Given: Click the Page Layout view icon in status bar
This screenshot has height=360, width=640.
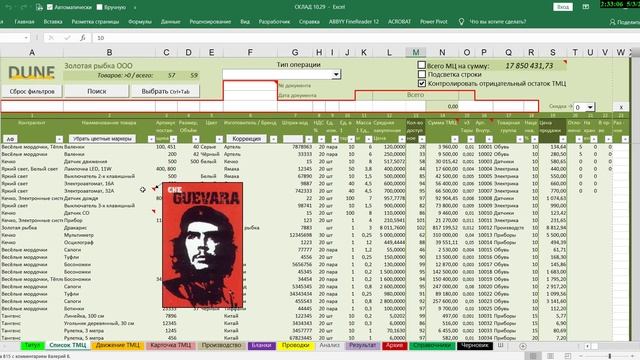Looking at the screenshot, I should (x=550, y=356).
